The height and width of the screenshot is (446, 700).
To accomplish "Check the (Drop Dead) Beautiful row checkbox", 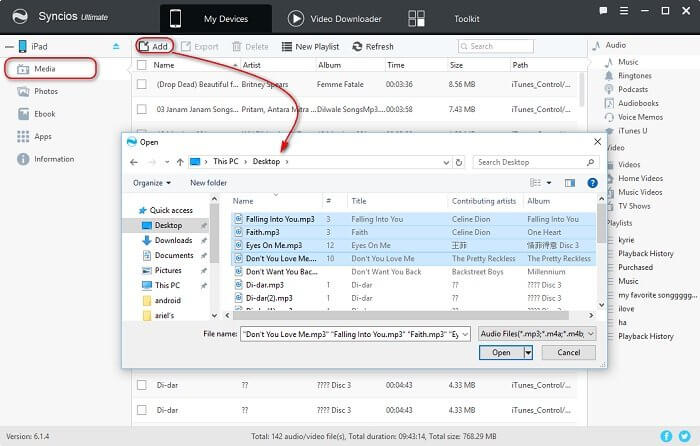I will 142,84.
